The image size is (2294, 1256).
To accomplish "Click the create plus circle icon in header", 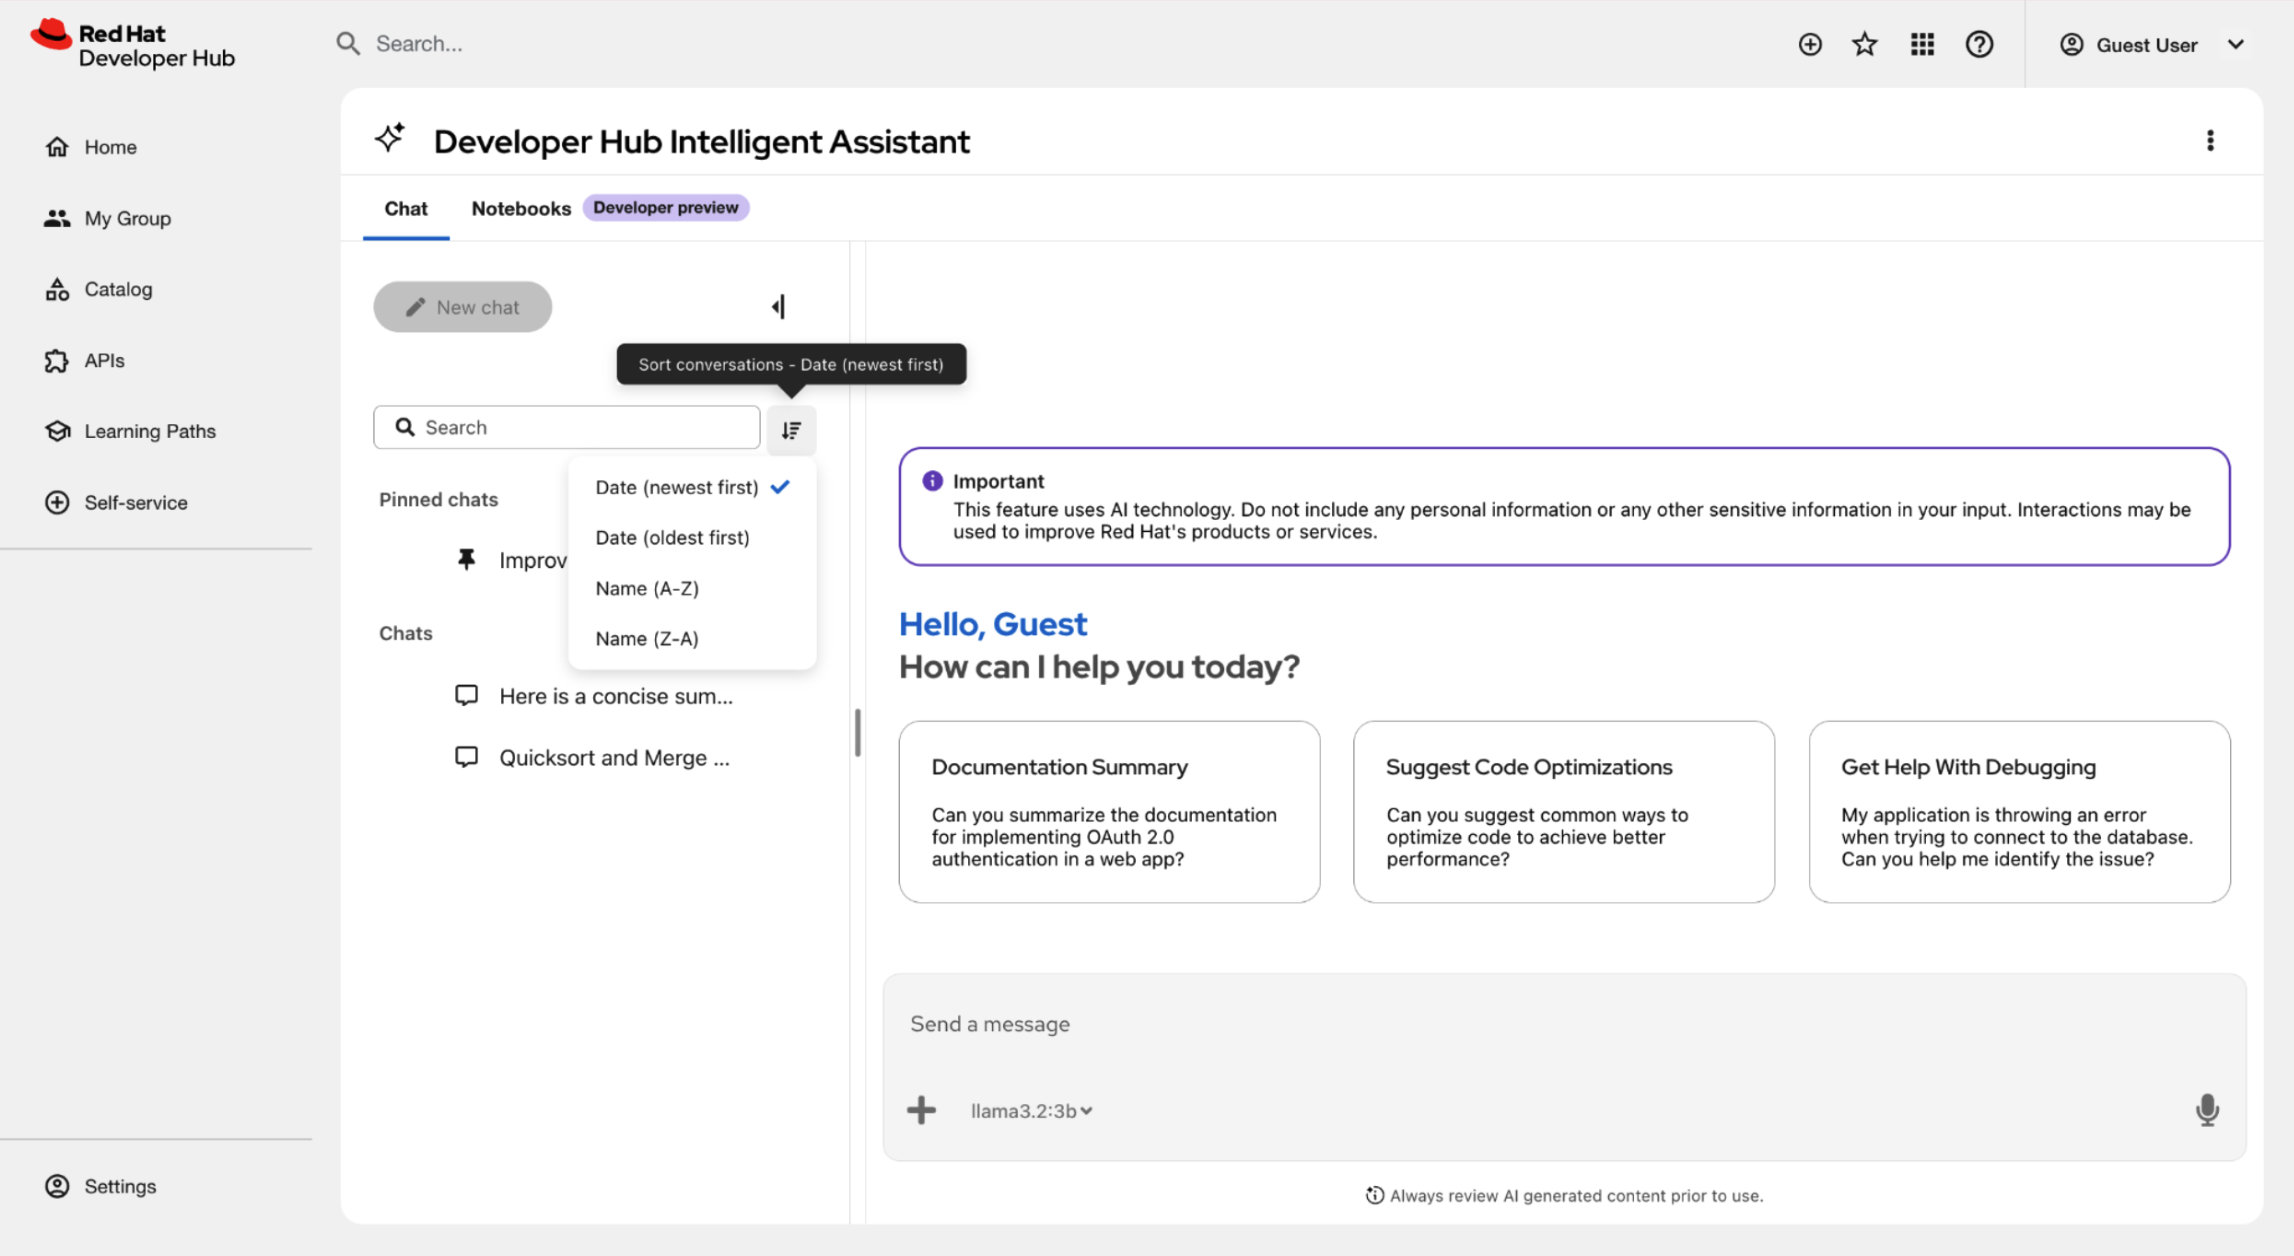I will [x=1810, y=44].
